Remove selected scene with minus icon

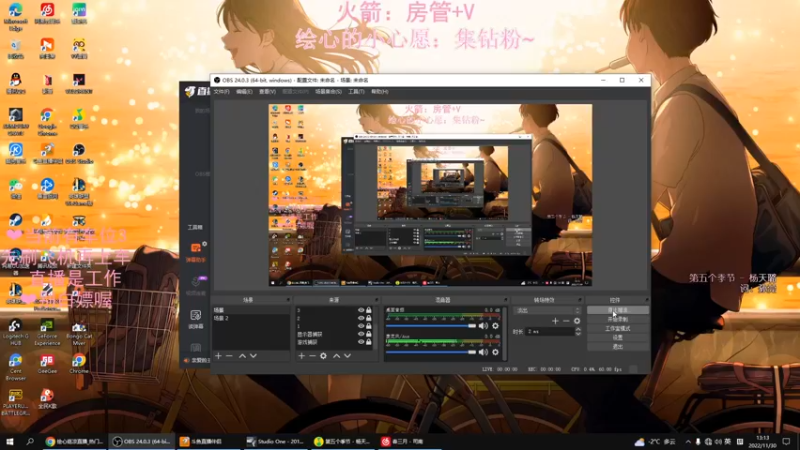[229, 356]
